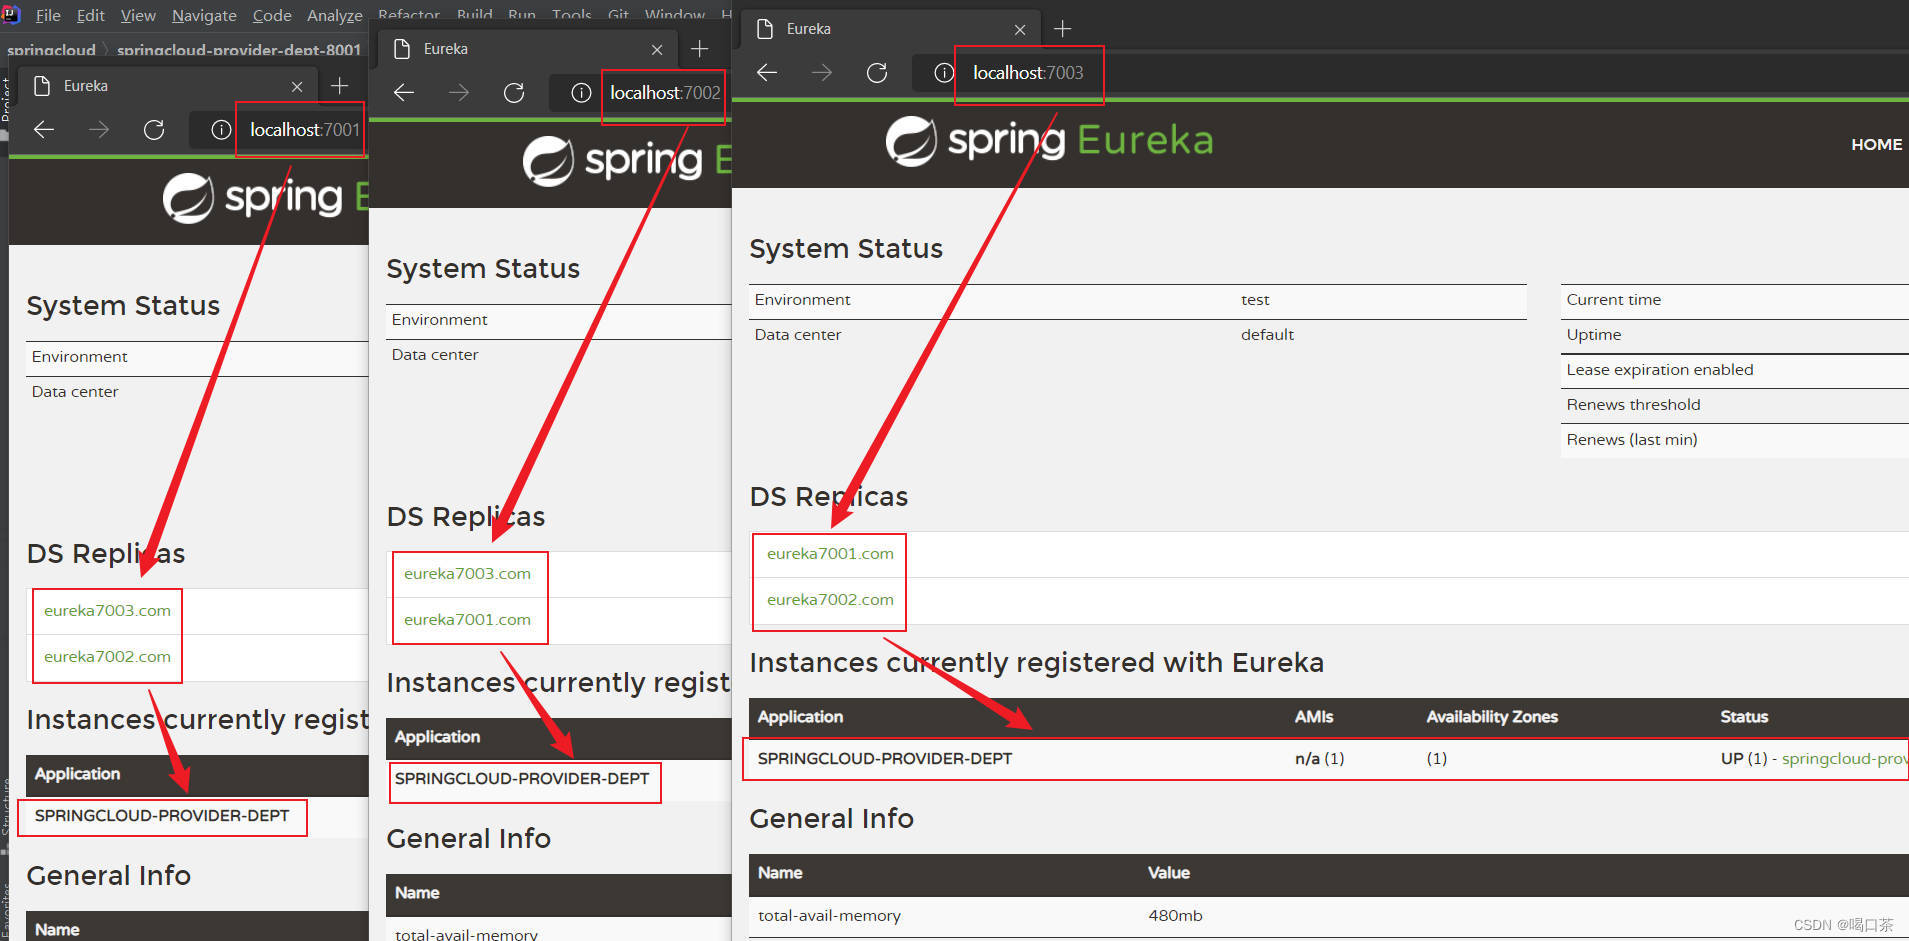The width and height of the screenshot is (1909, 941).
Task: Click forward arrow in localhost:7001 browser window
Action: coord(98,129)
